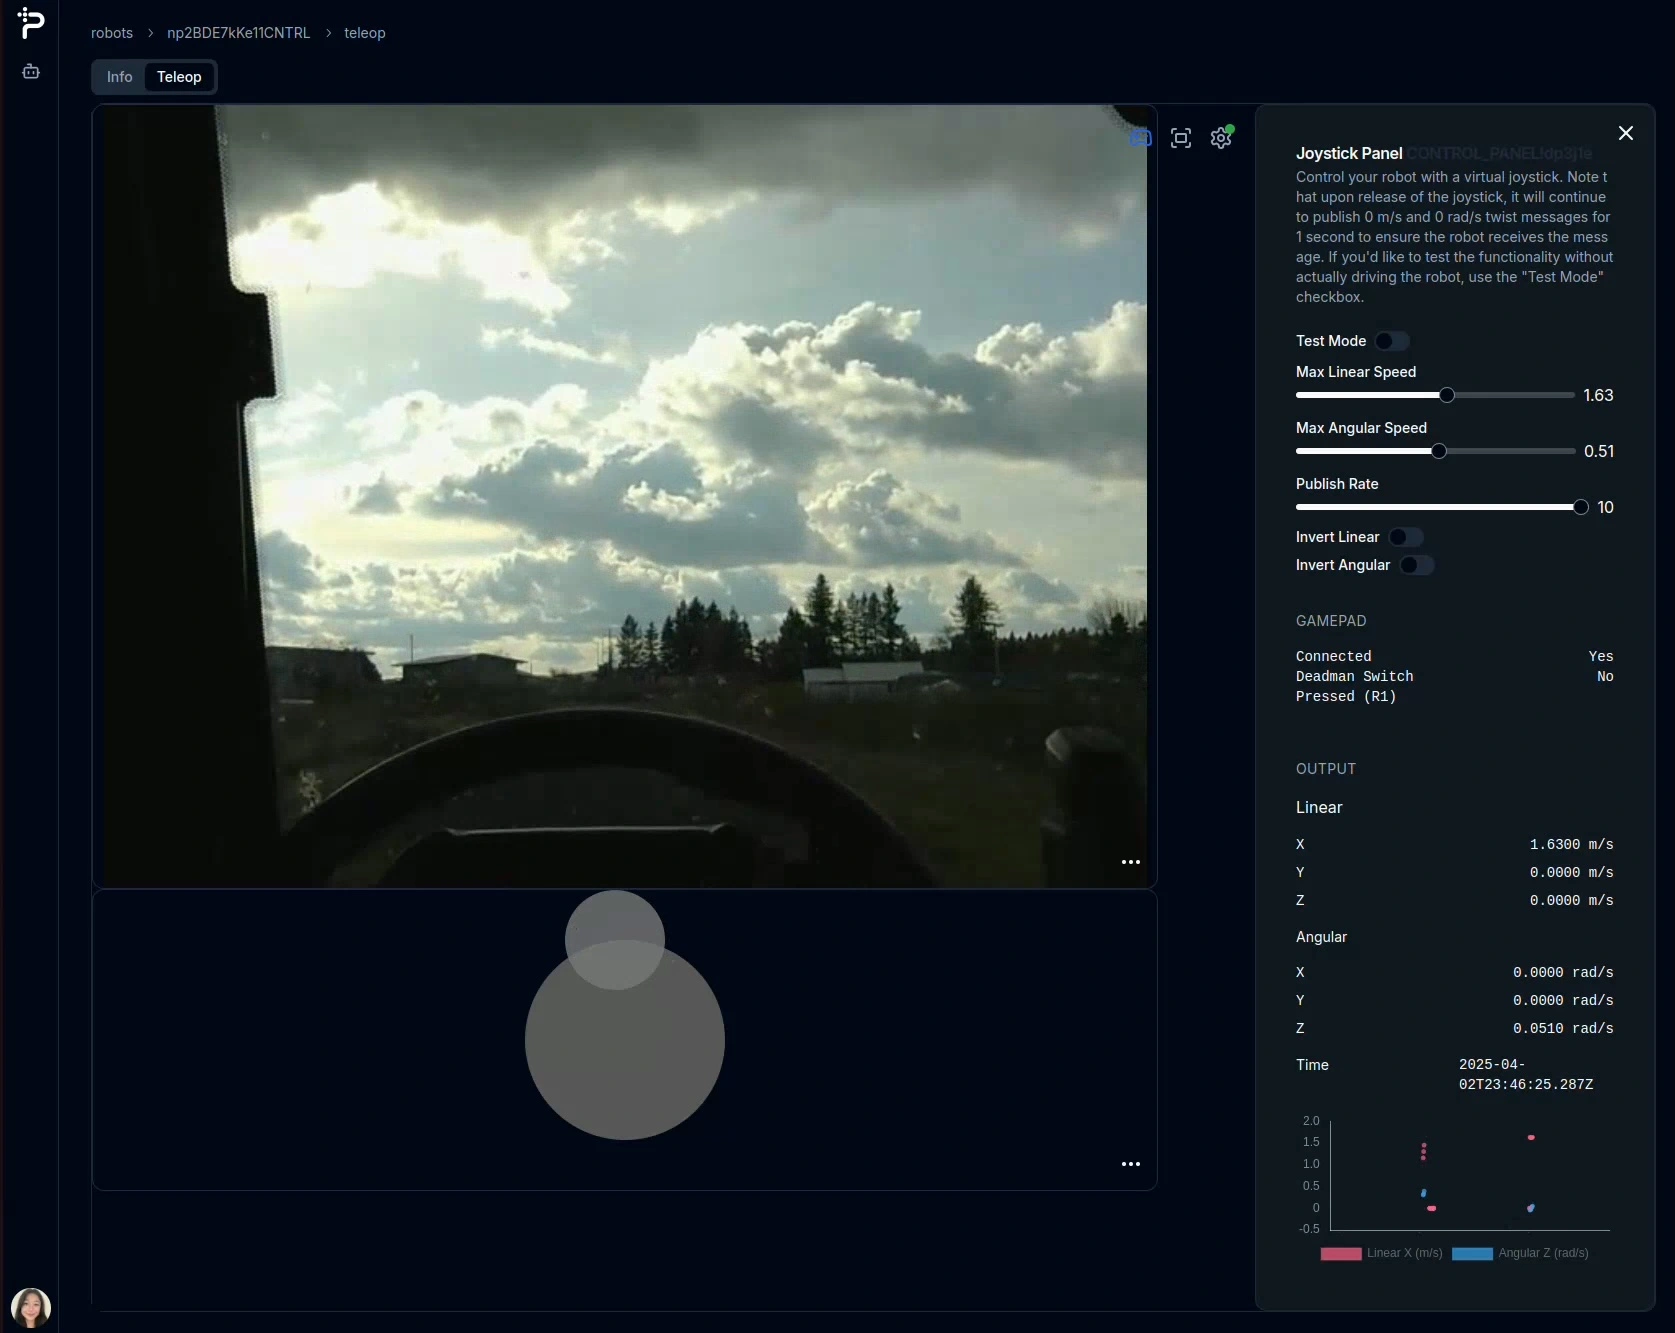Toggle the Invert Linear switch
The width and height of the screenshot is (1675, 1333).
[x=1405, y=537]
